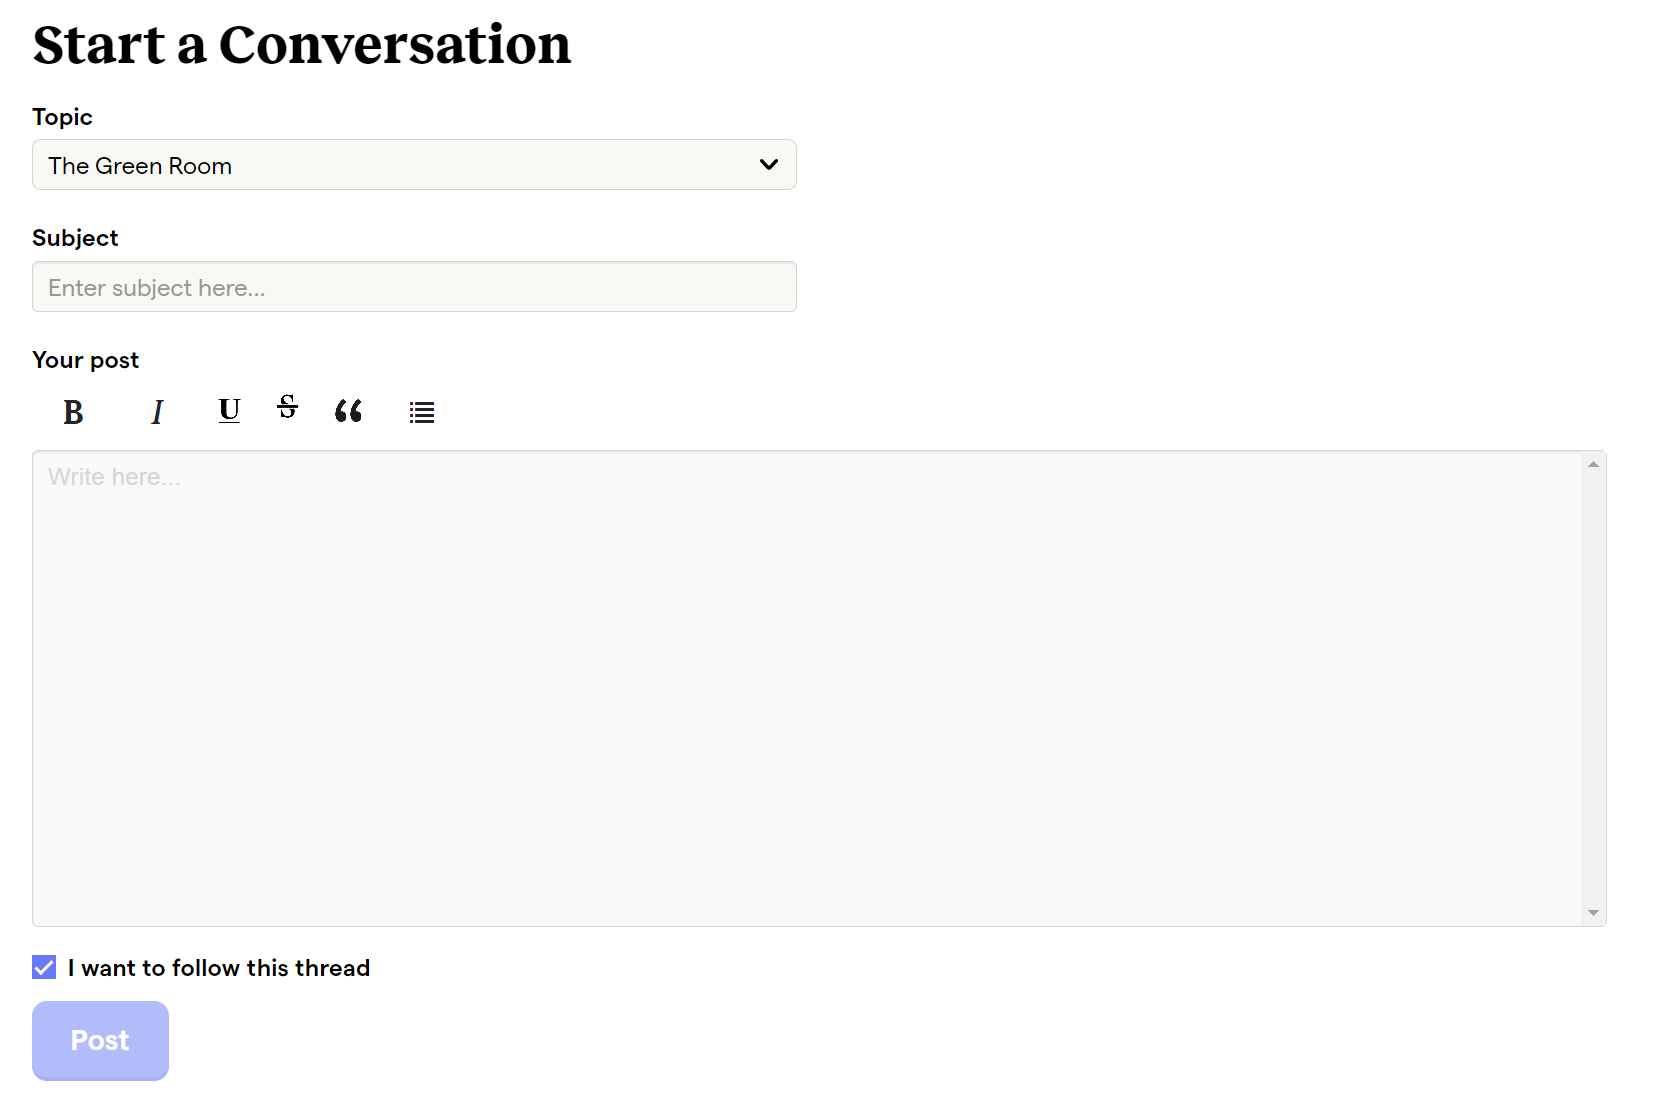
Task: Focus the Subject input field
Action: [414, 287]
